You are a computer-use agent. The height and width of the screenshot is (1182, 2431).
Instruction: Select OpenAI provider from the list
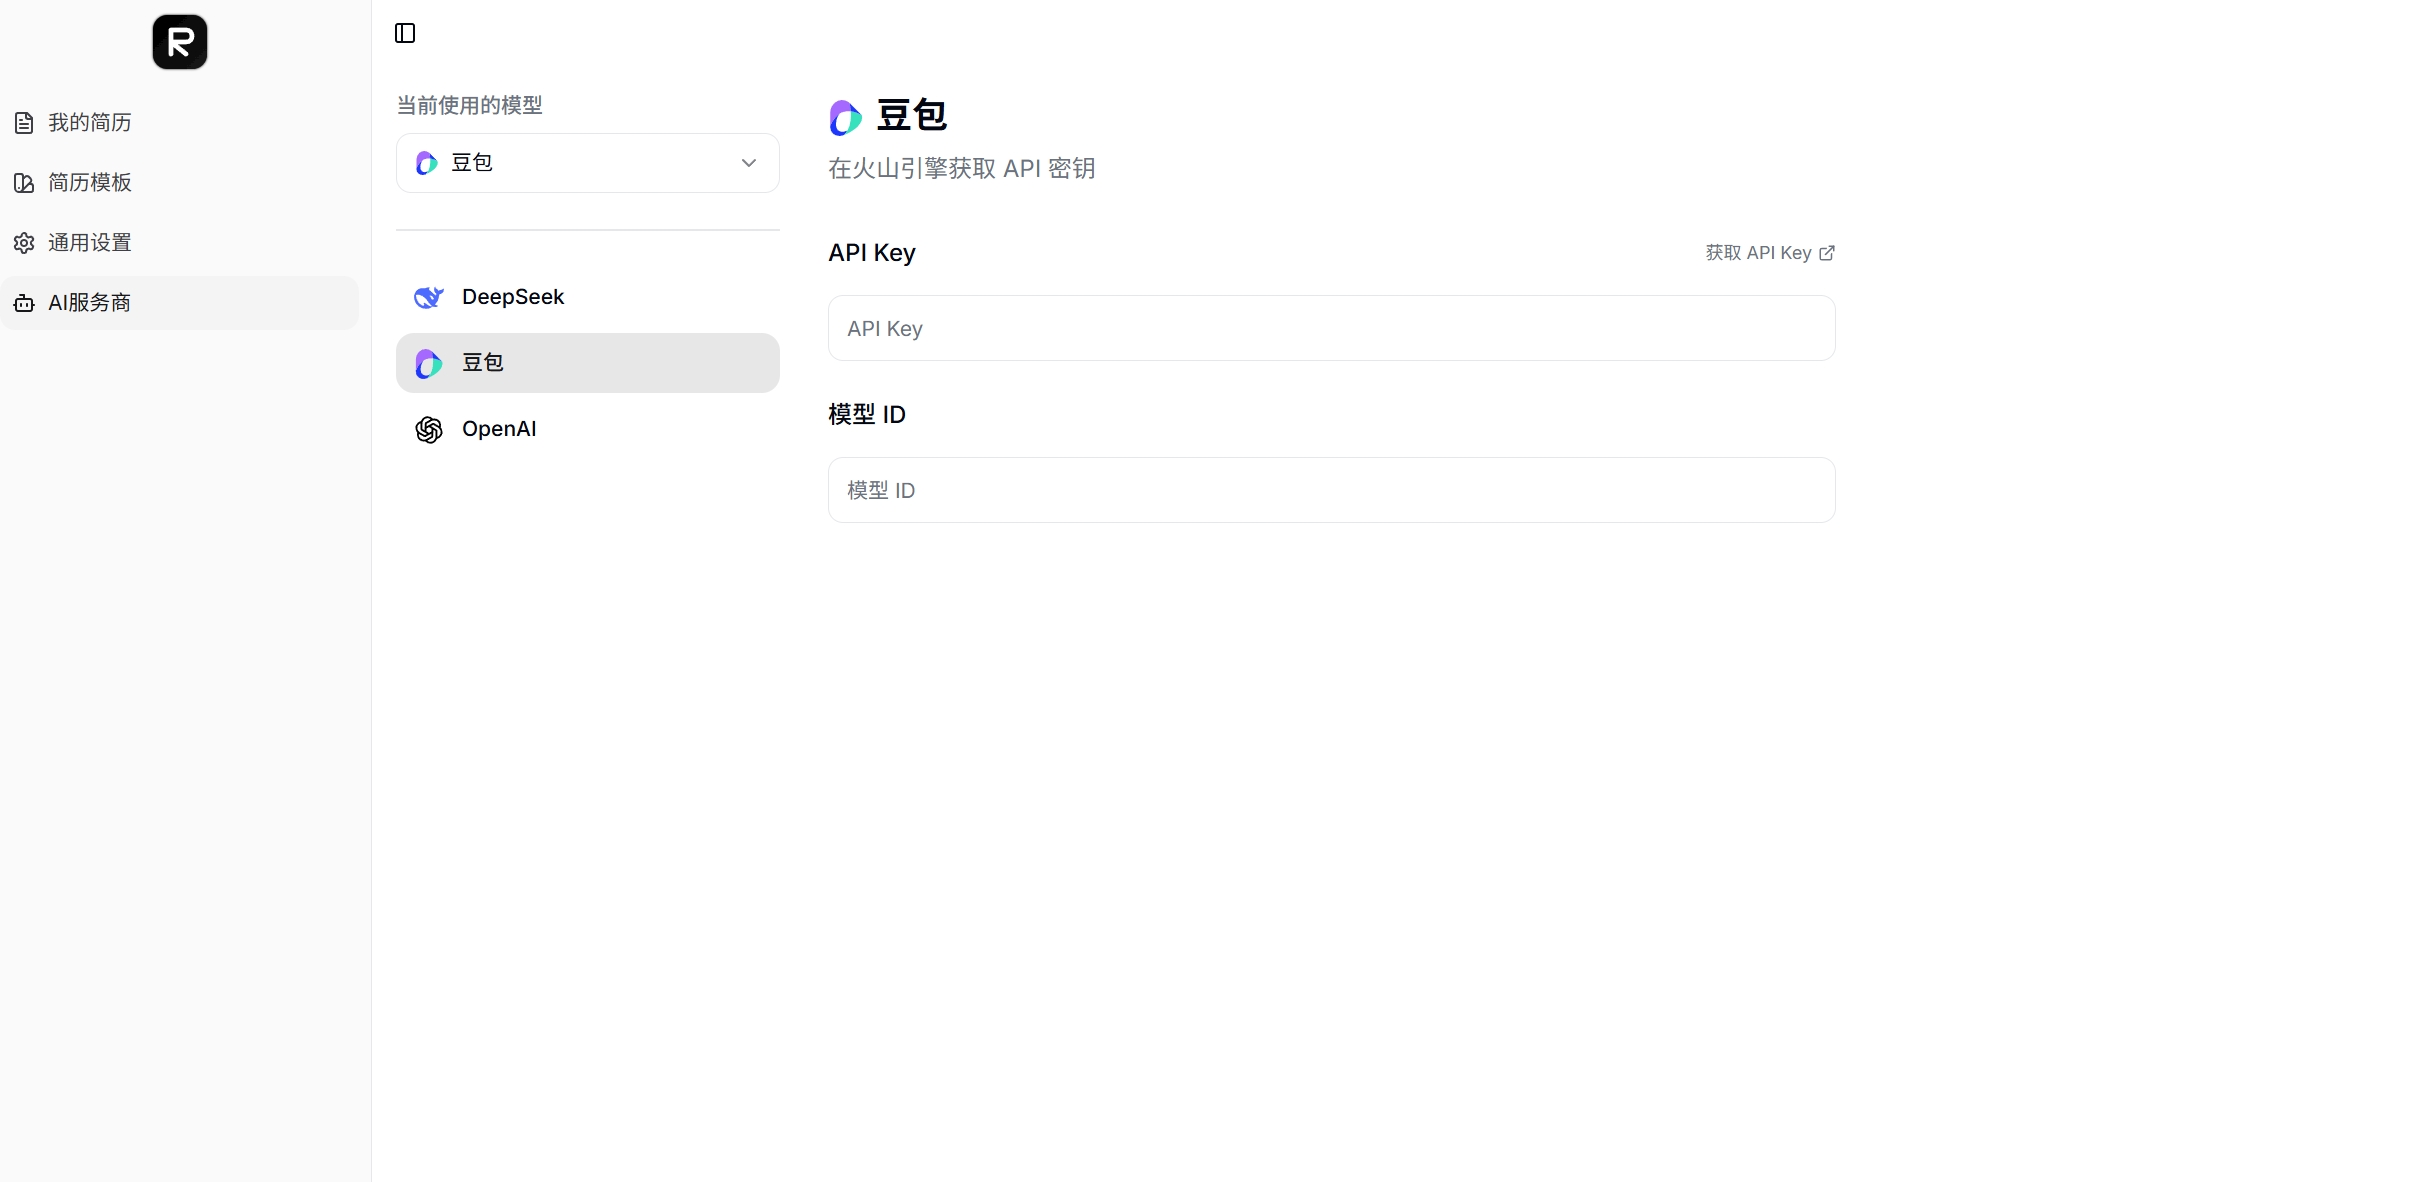(588, 429)
